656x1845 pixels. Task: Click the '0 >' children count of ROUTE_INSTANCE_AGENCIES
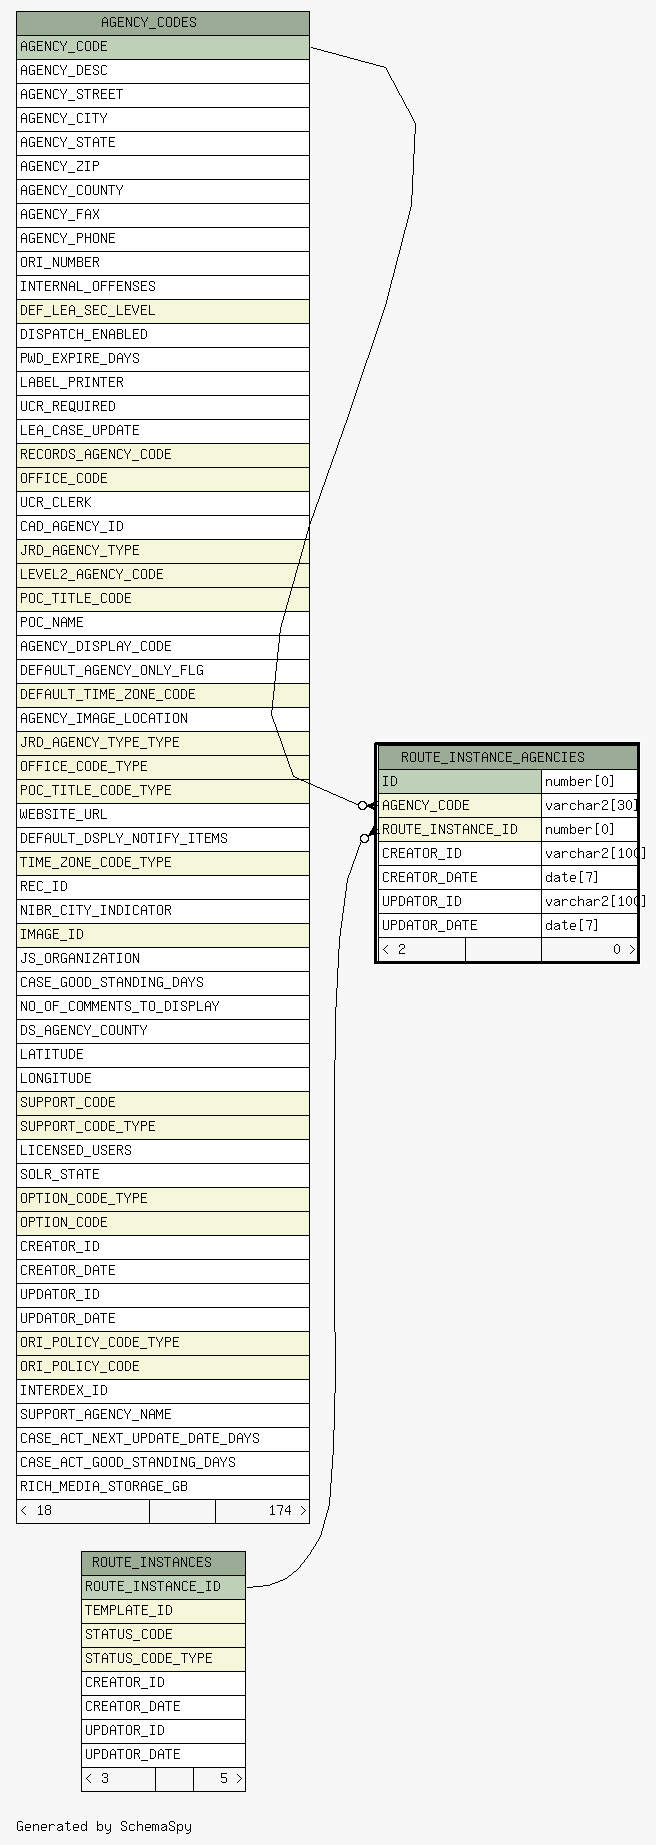tap(589, 949)
